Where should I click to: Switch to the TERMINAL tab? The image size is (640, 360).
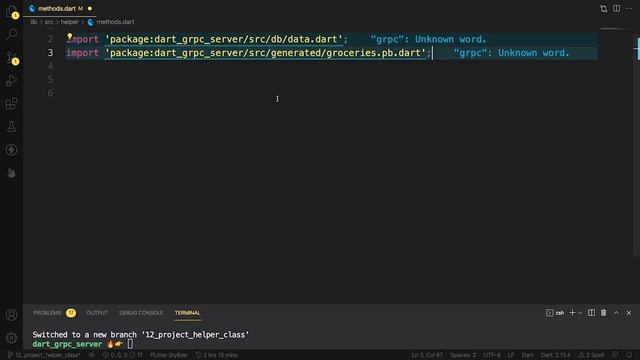[187, 313]
